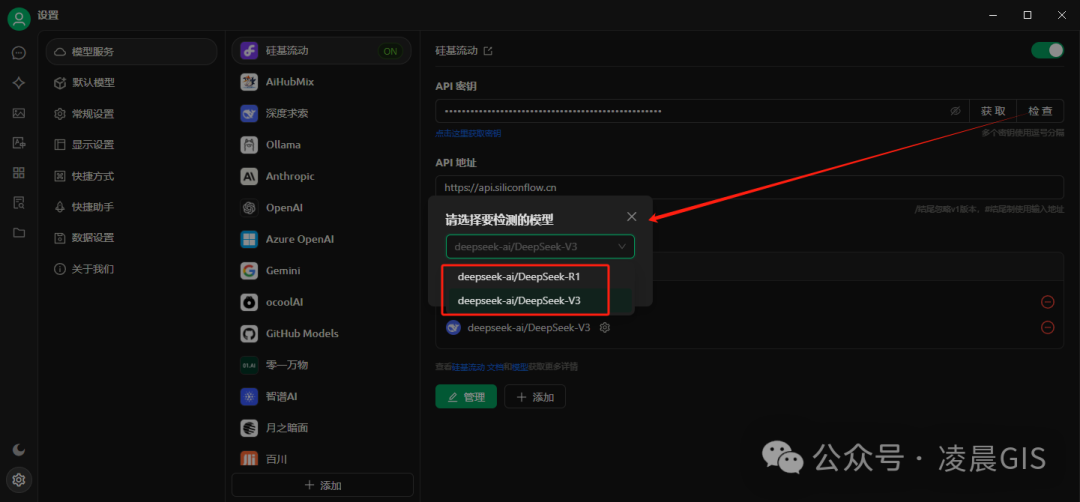Open the translate sidebar icon
Image resolution: width=1080 pixels, height=502 pixels.
(x=19, y=143)
